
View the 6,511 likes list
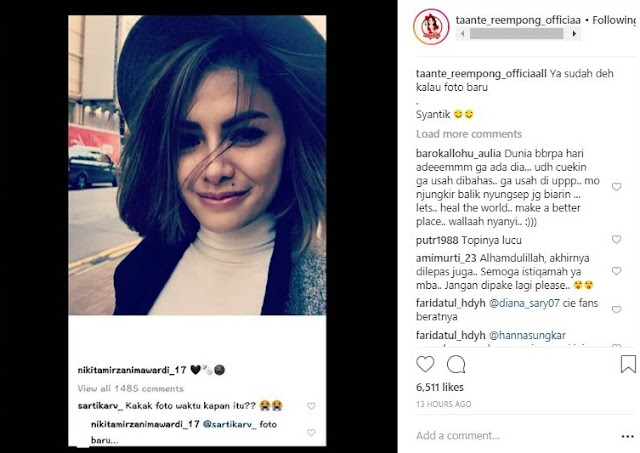440,387
